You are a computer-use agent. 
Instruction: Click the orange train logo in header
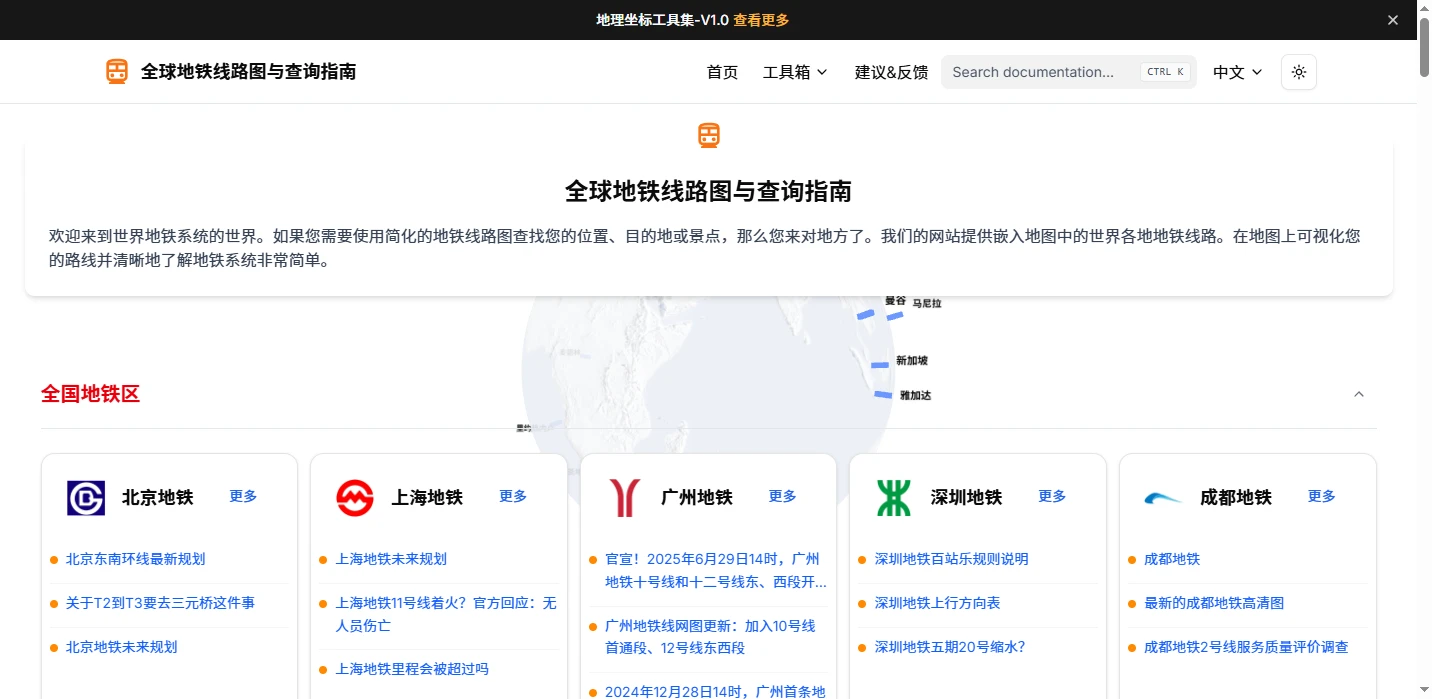coord(117,71)
